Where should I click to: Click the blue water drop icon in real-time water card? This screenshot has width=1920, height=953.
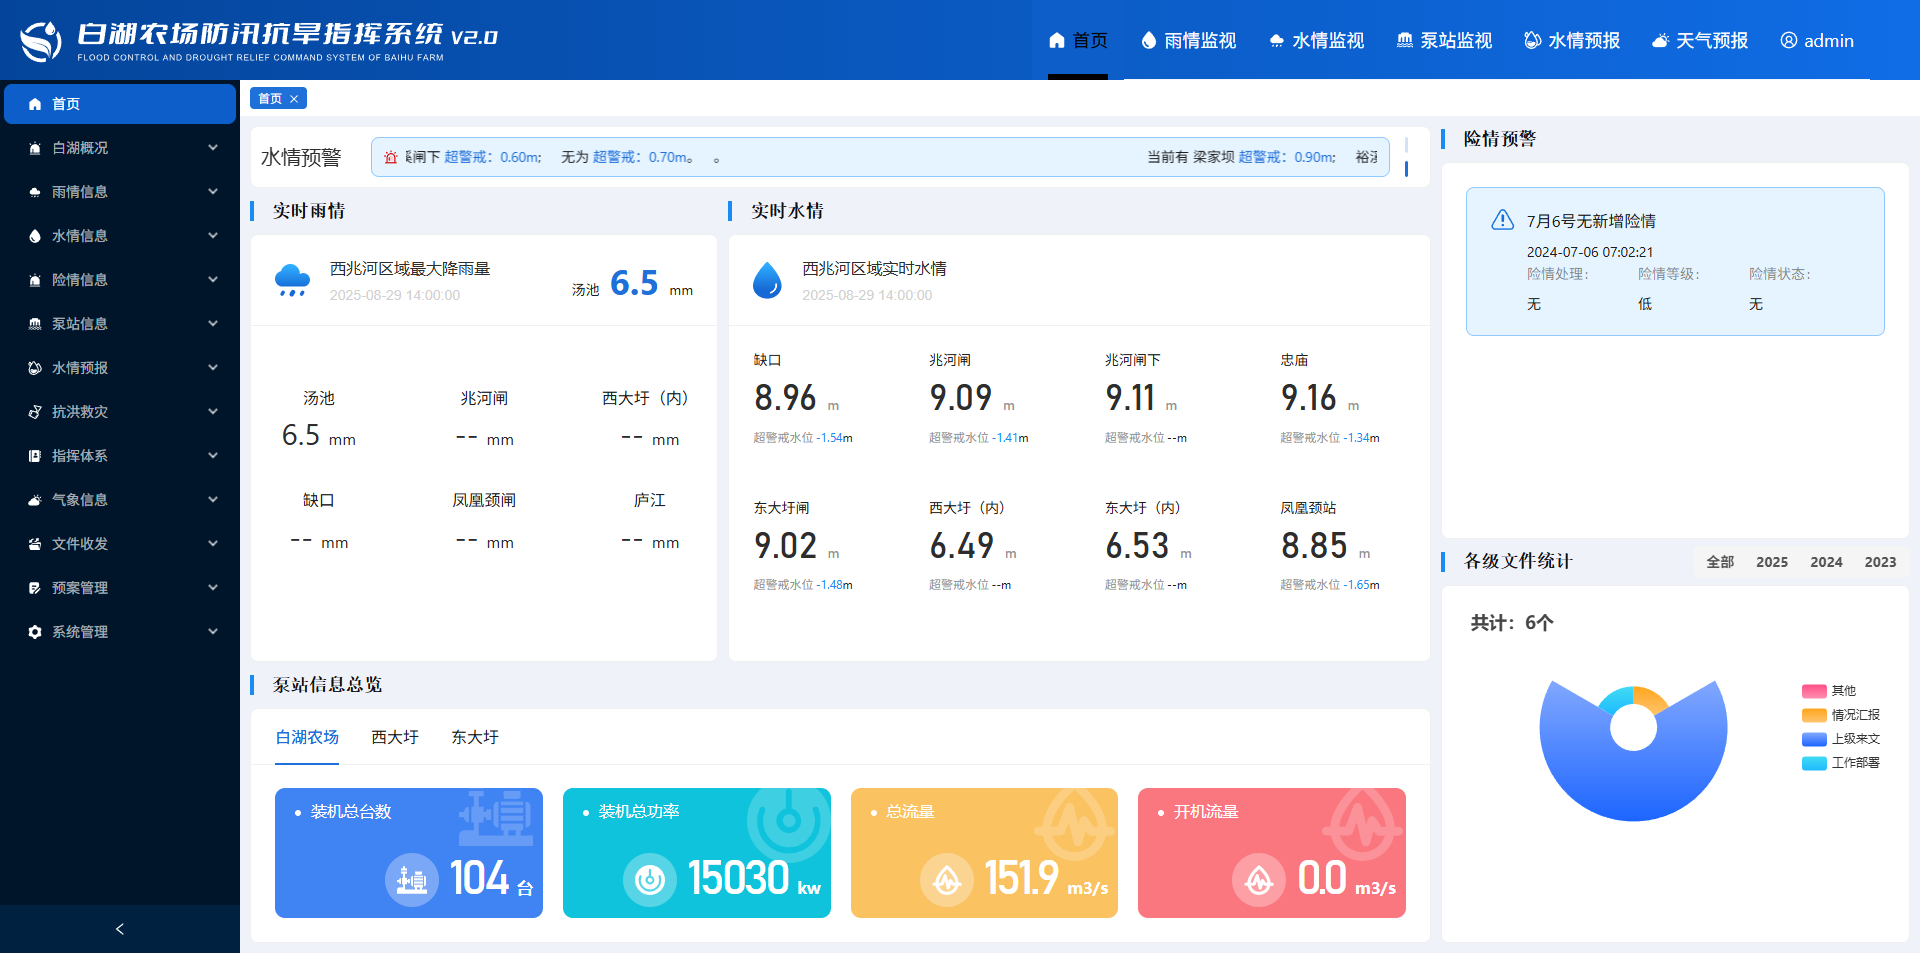tap(767, 280)
